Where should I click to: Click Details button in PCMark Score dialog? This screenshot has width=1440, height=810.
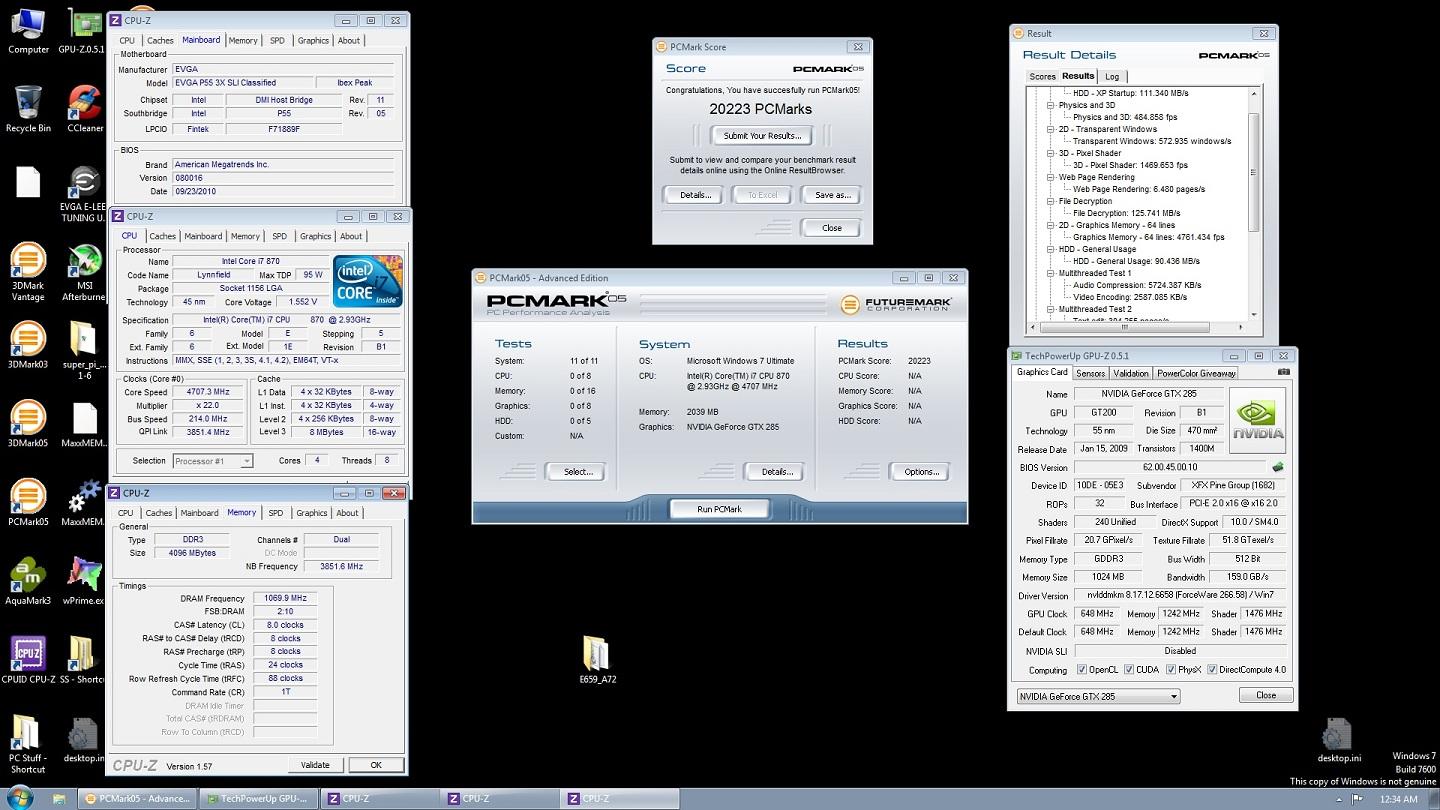pyautogui.click(x=695, y=195)
